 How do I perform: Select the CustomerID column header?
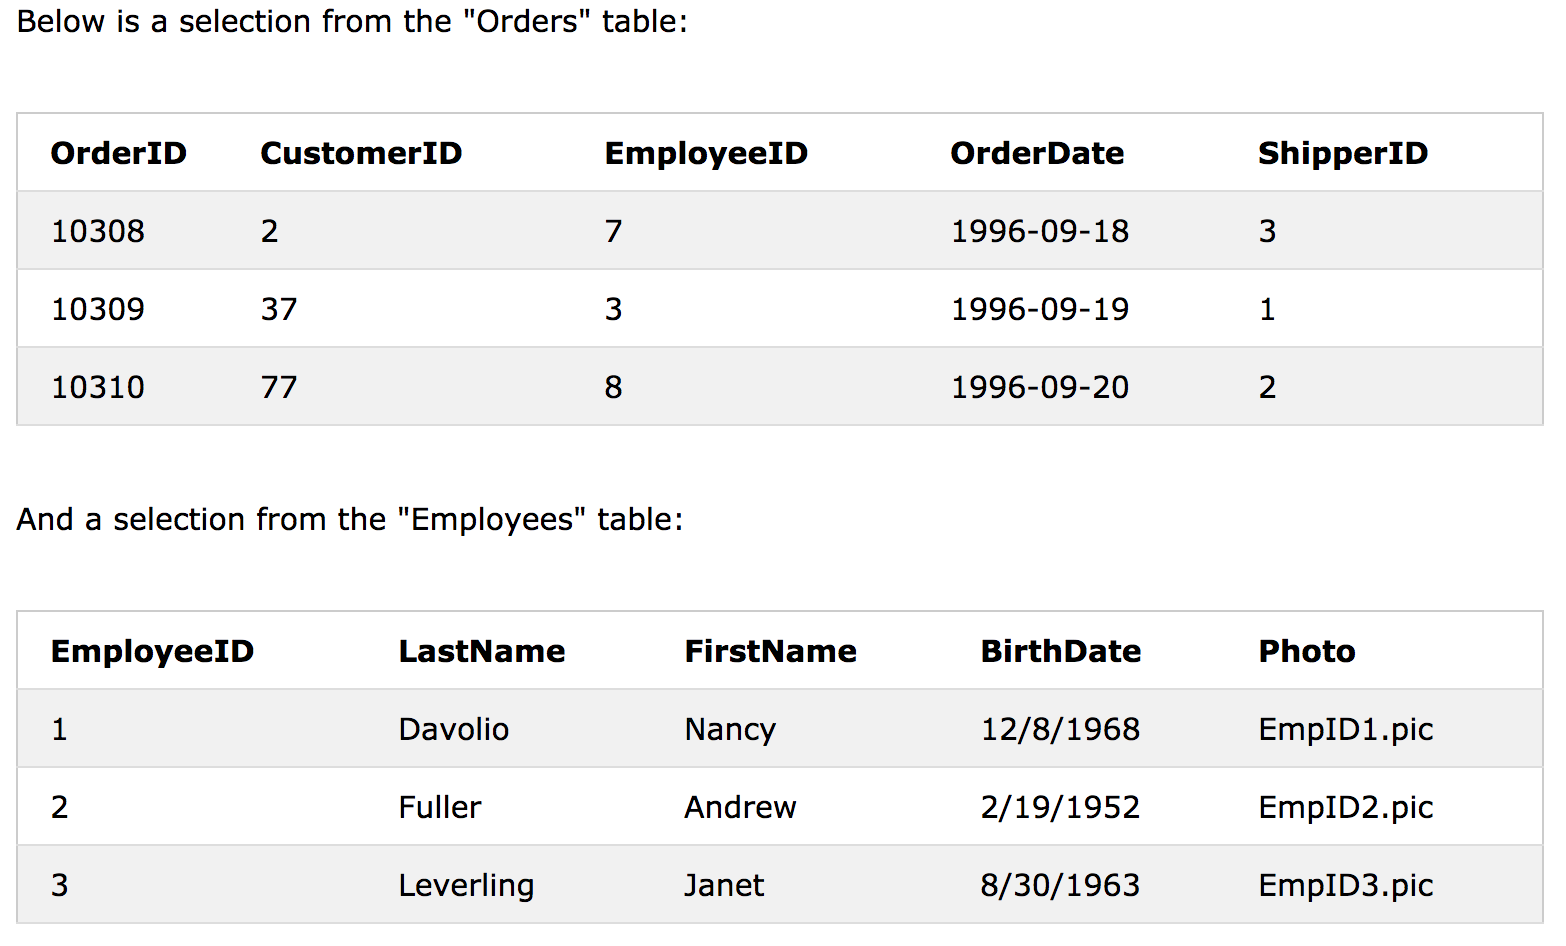(x=361, y=153)
